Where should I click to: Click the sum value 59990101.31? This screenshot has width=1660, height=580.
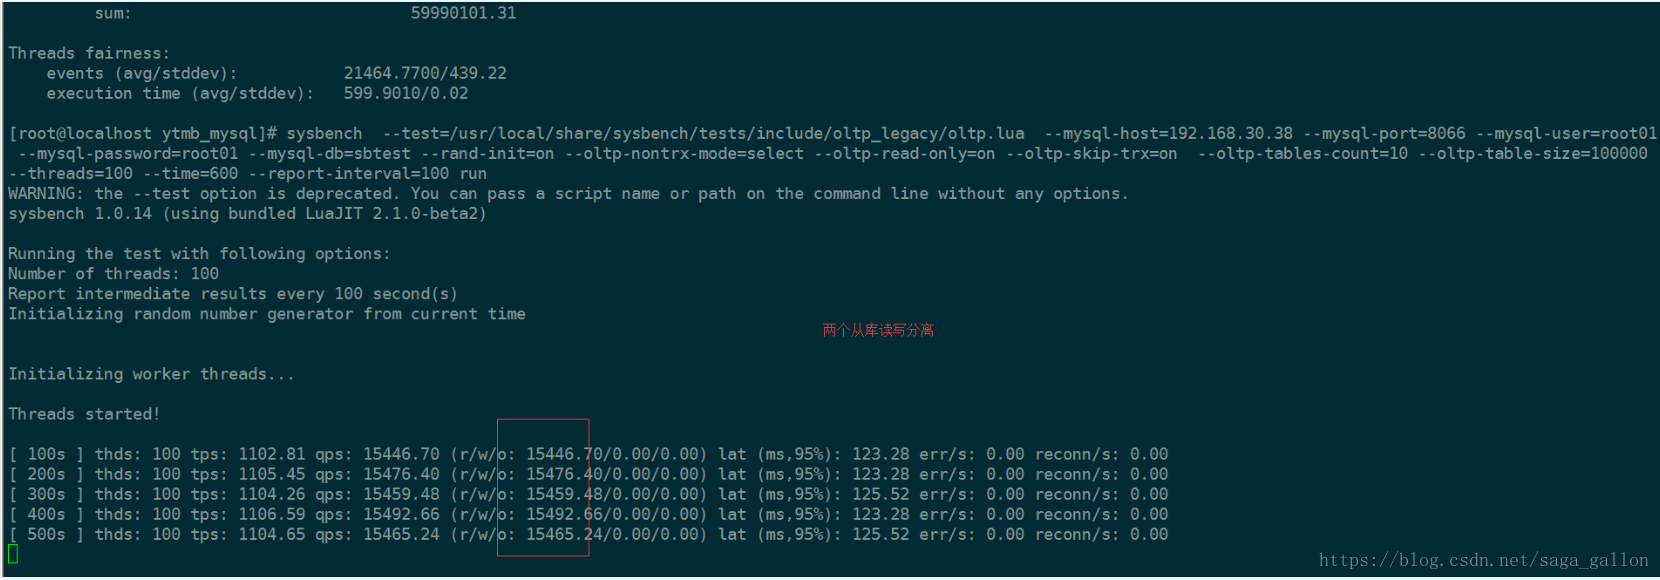(x=463, y=13)
